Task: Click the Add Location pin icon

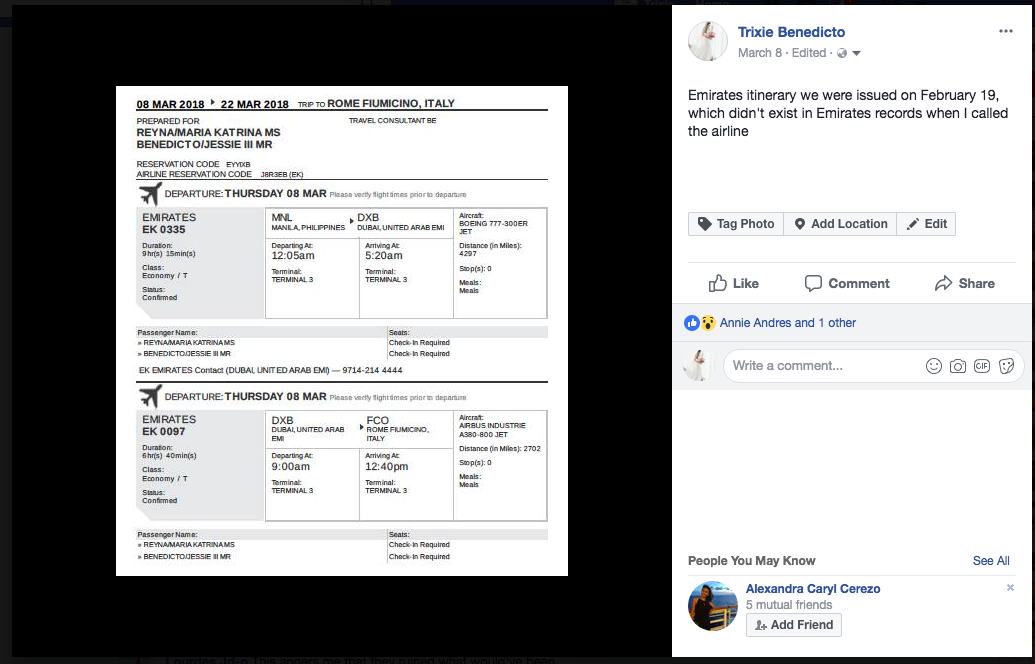Action: [x=799, y=224]
